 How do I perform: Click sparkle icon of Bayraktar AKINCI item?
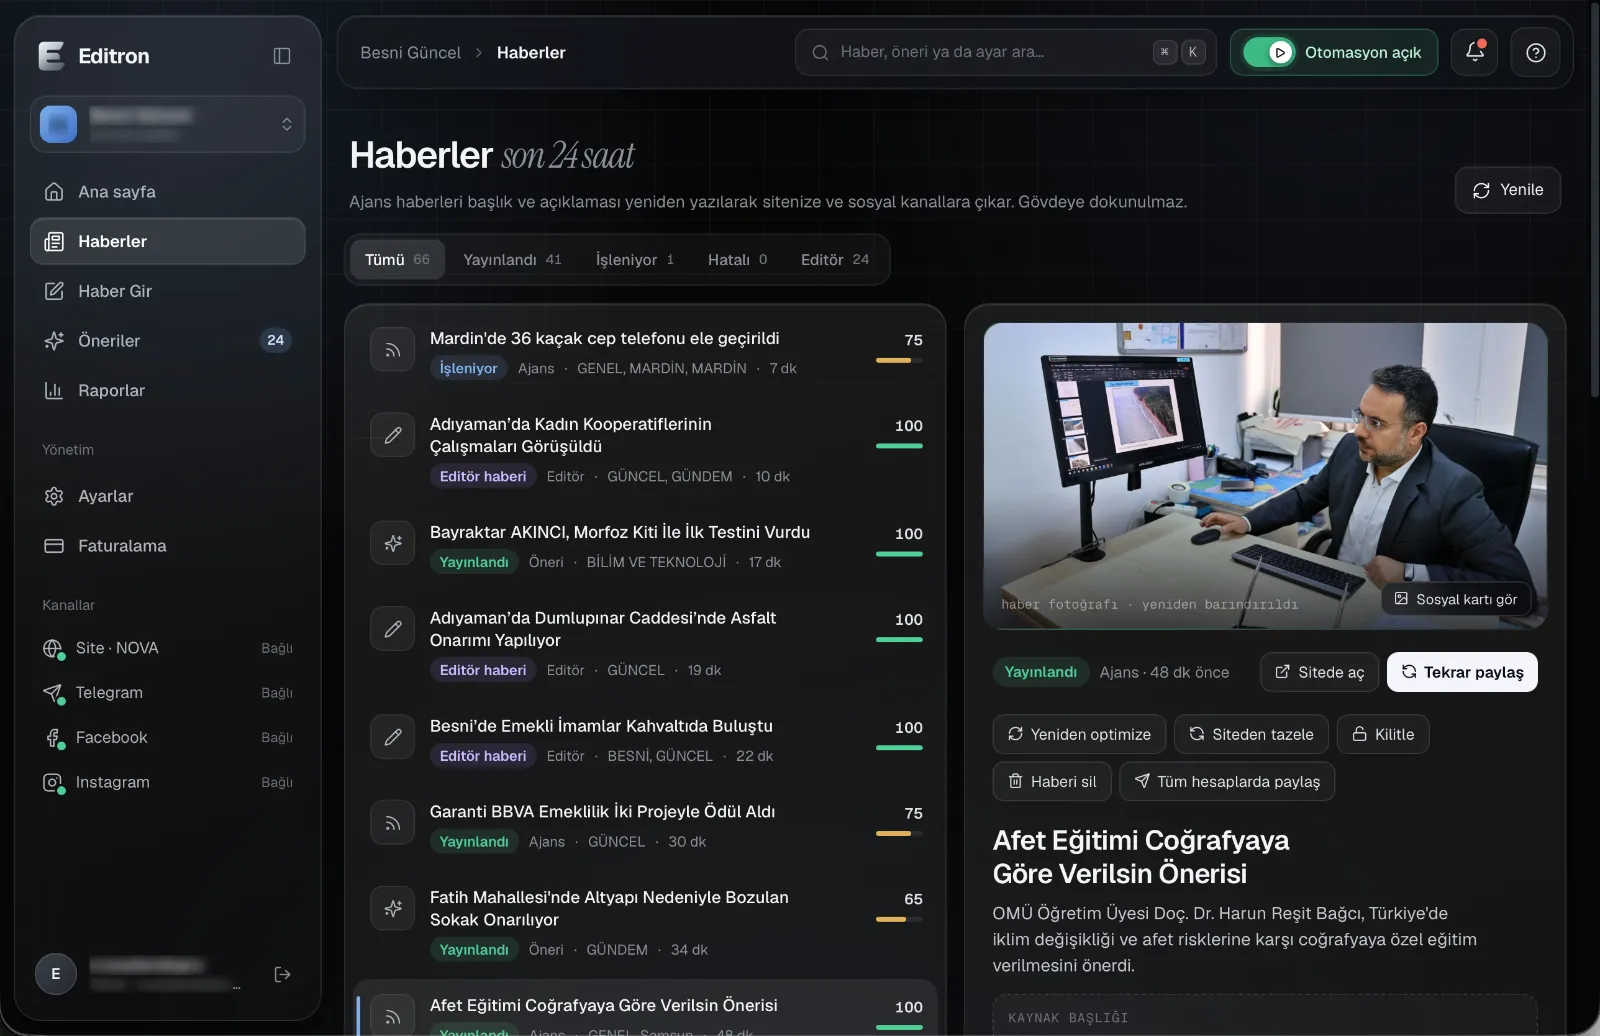393,543
